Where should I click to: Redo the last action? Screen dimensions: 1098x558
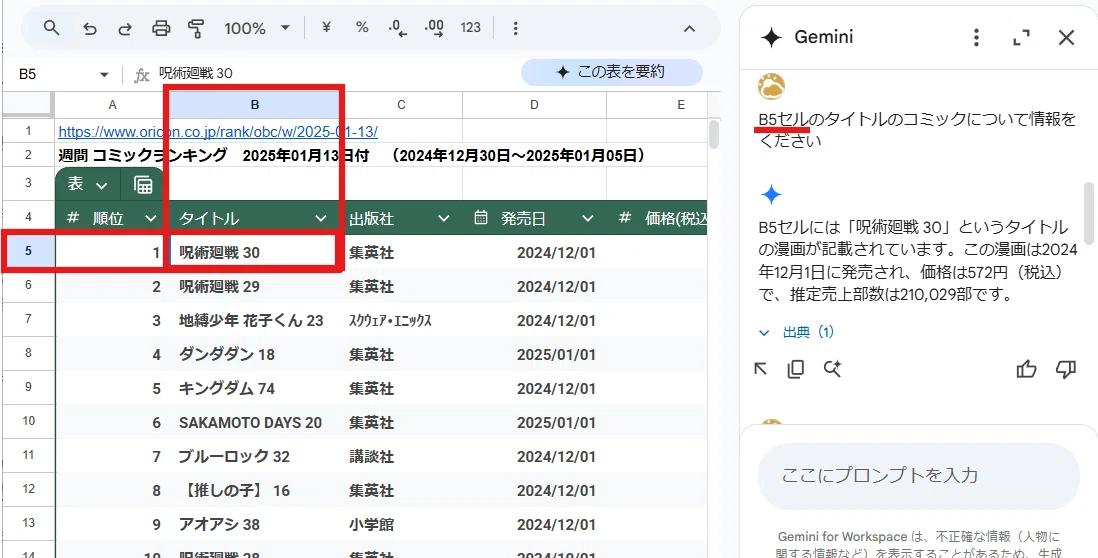tap(125, 28)
